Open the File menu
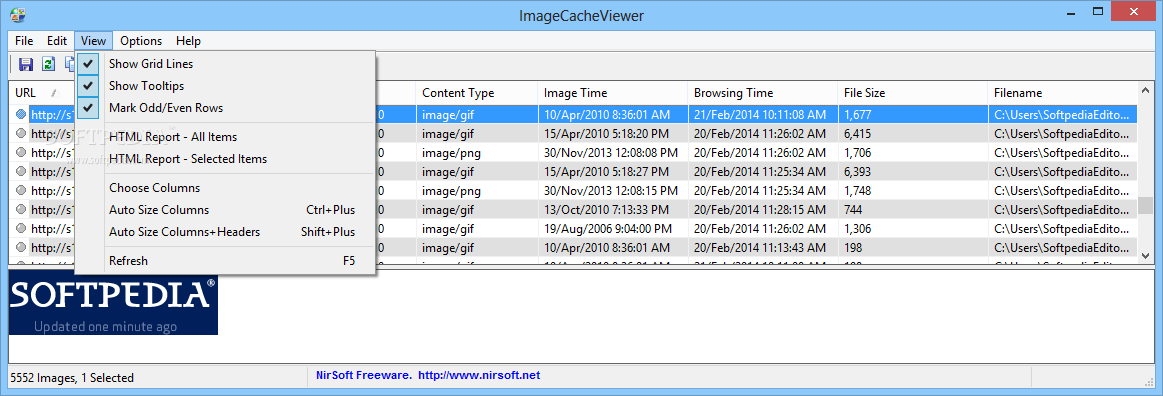This screenshot has width=1163, height=396. pos(24,41)
